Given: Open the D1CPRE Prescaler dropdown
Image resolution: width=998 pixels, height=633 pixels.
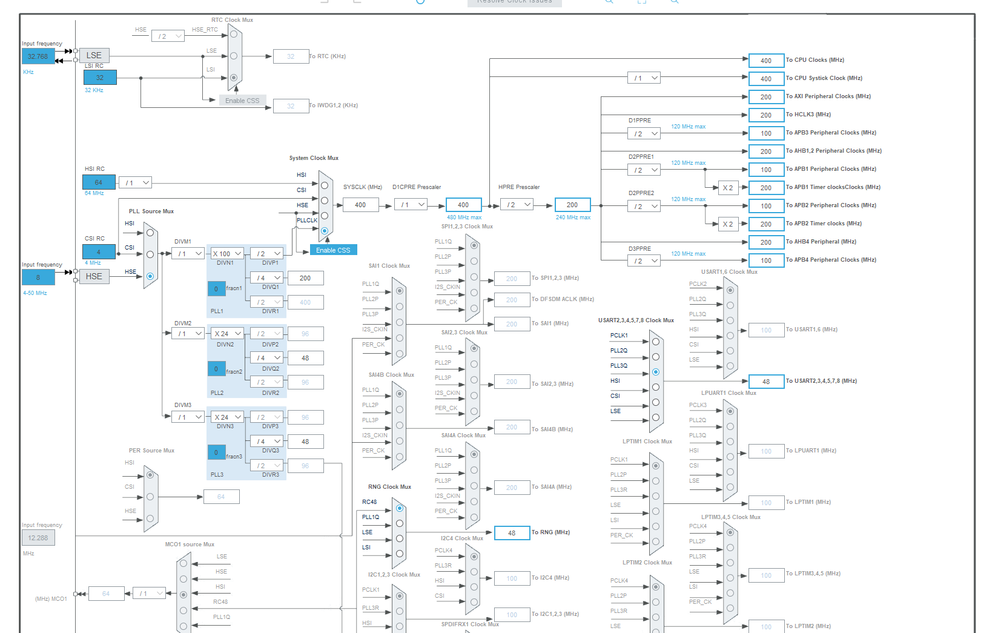Looking at the screenshot, I should pos(411,205).
